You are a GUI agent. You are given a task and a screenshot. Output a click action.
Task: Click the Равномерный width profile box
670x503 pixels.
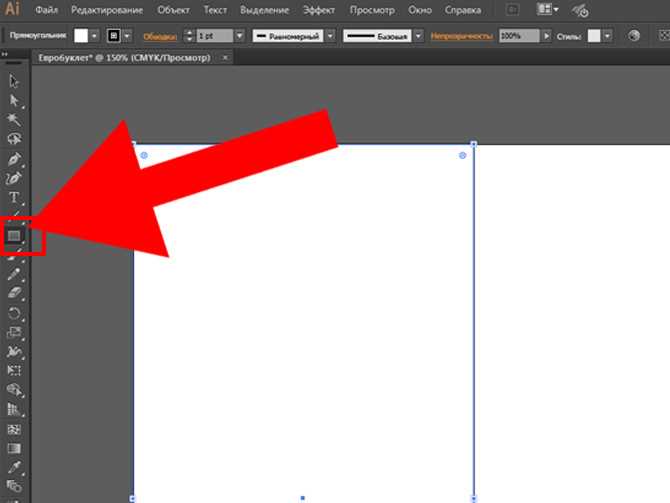(288, 36)
